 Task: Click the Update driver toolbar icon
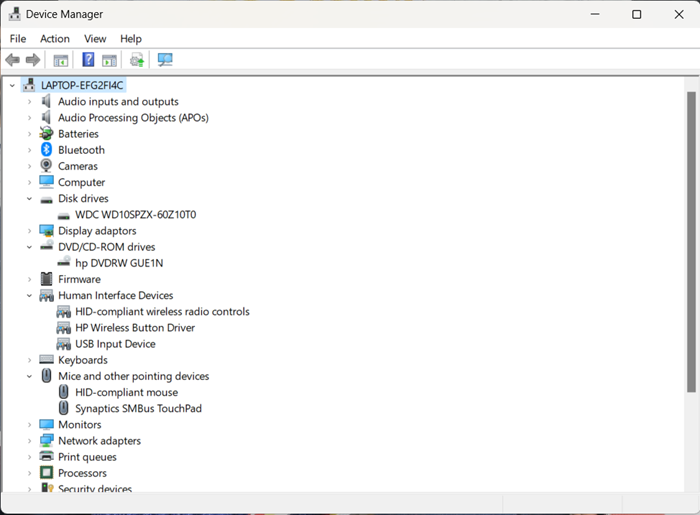(x=137, y=60)
